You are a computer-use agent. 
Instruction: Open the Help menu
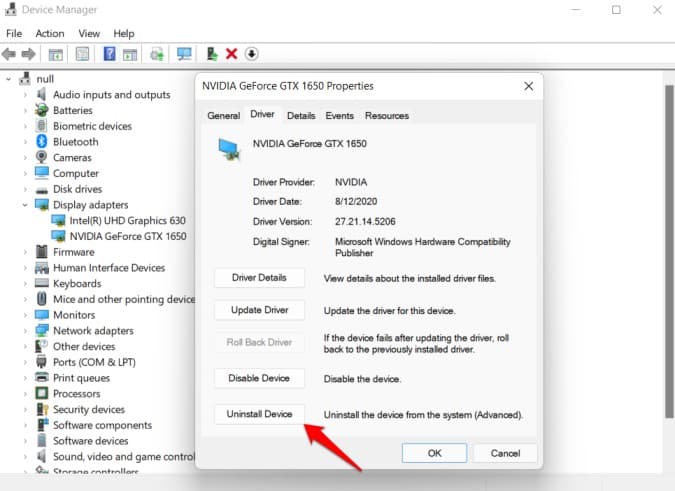(x=124, y=33)
